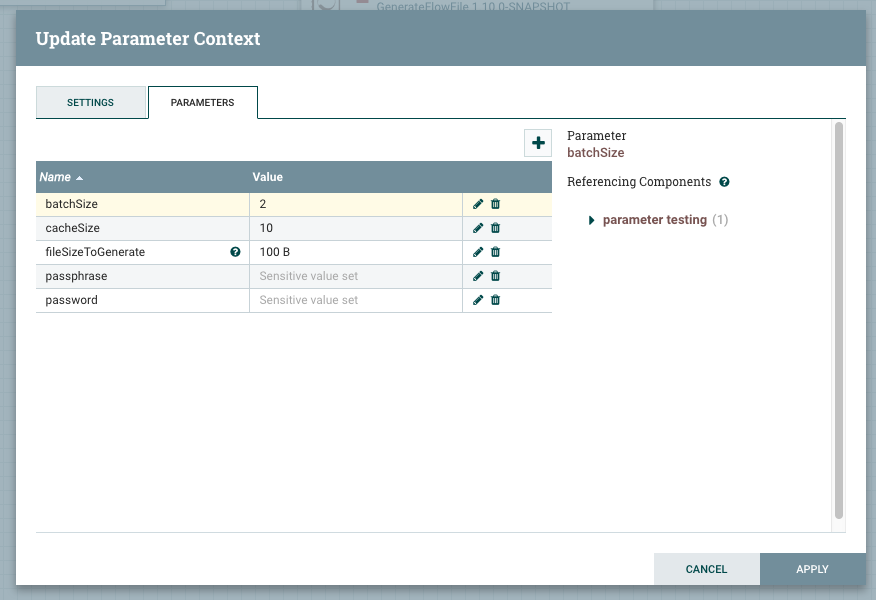Delete the cacheSize parameter trash icon
Viewport: 876px width, 600px height.
[x=496, y=228]
